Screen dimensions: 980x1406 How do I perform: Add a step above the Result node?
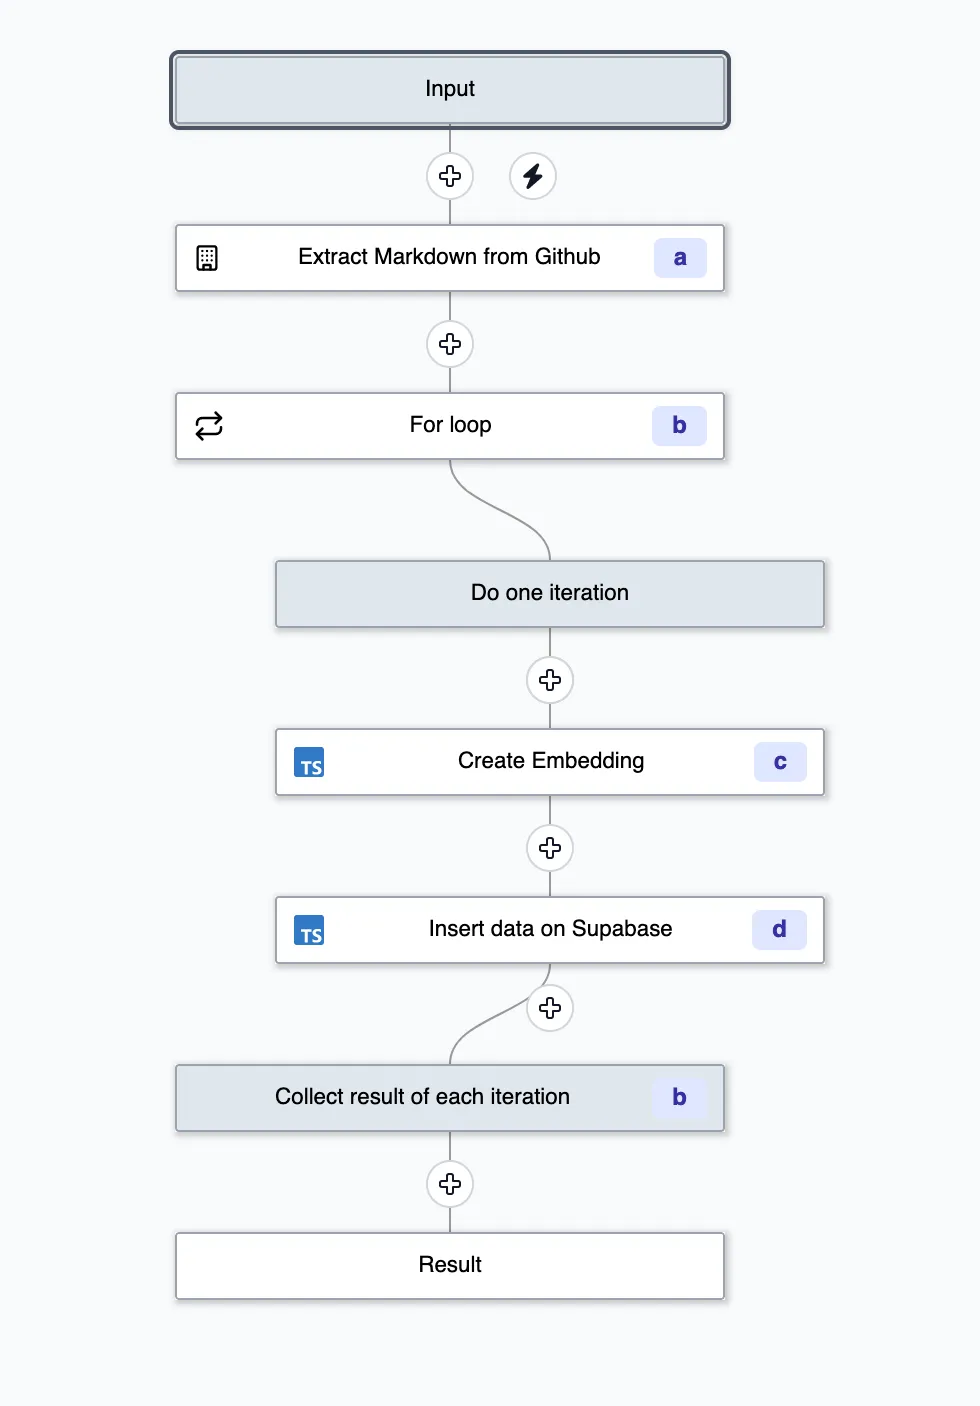pyautogui.click(x=449, y=1183)
